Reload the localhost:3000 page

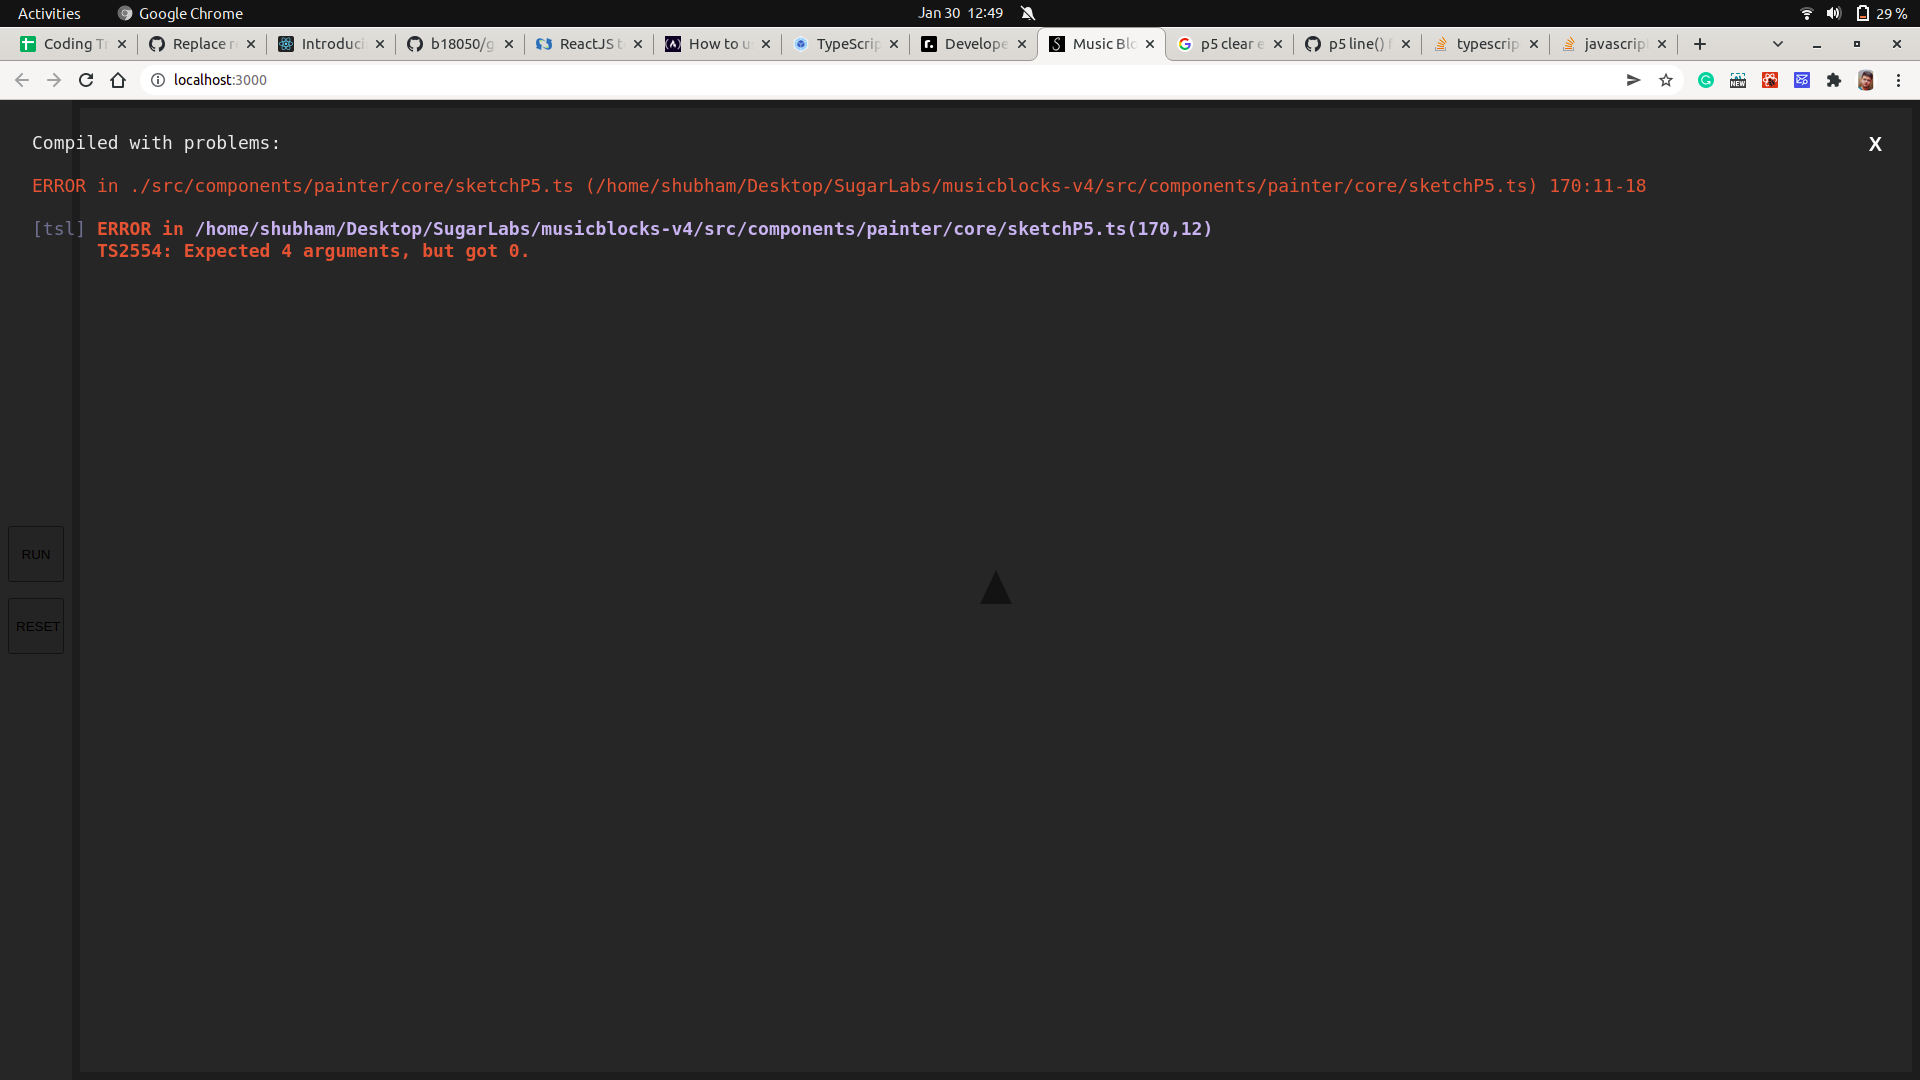(86, 80)
